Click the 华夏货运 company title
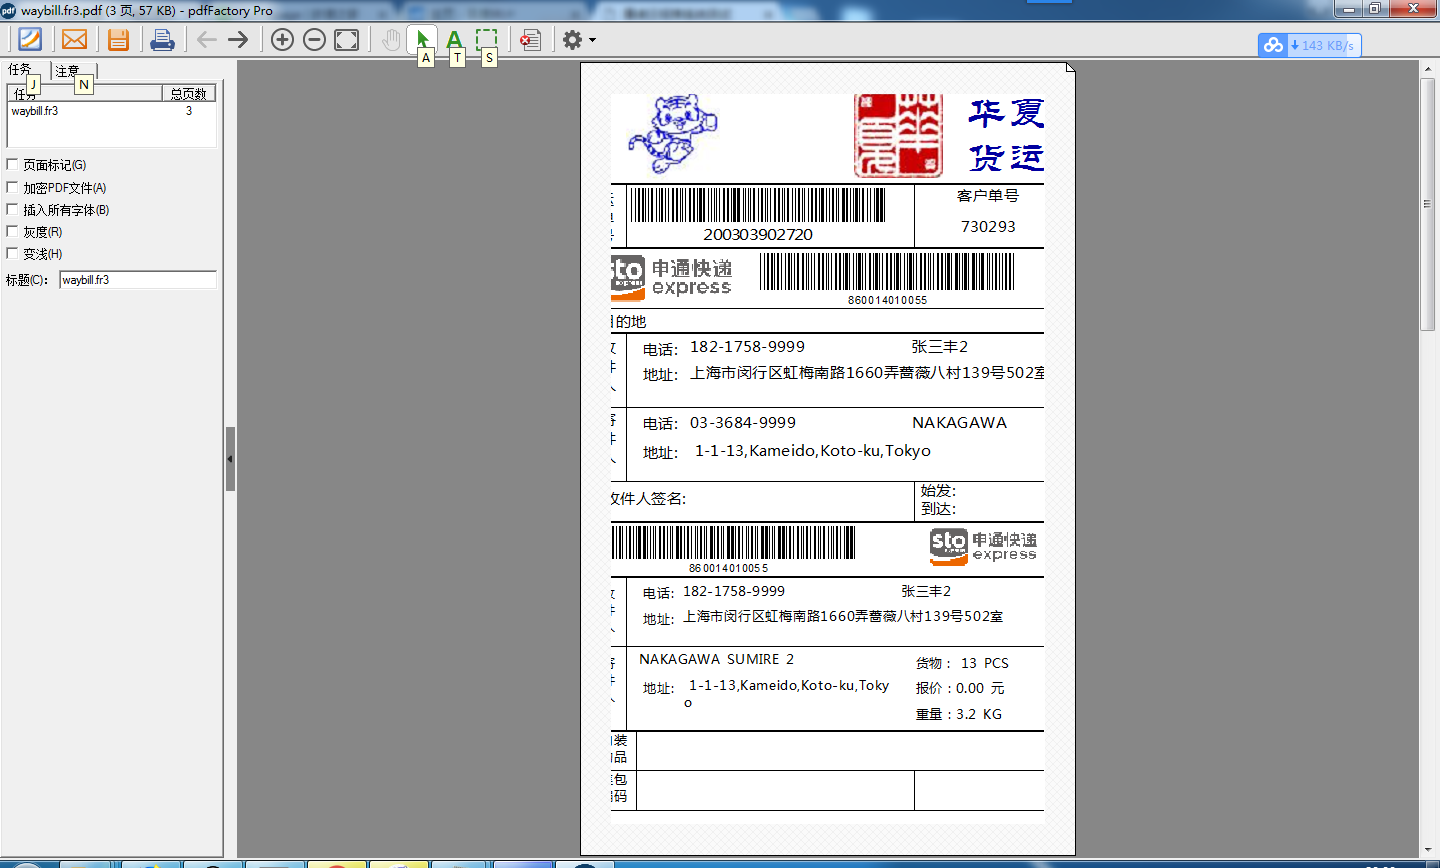Screen dimensions: 1440x868 coord(1006,135)
